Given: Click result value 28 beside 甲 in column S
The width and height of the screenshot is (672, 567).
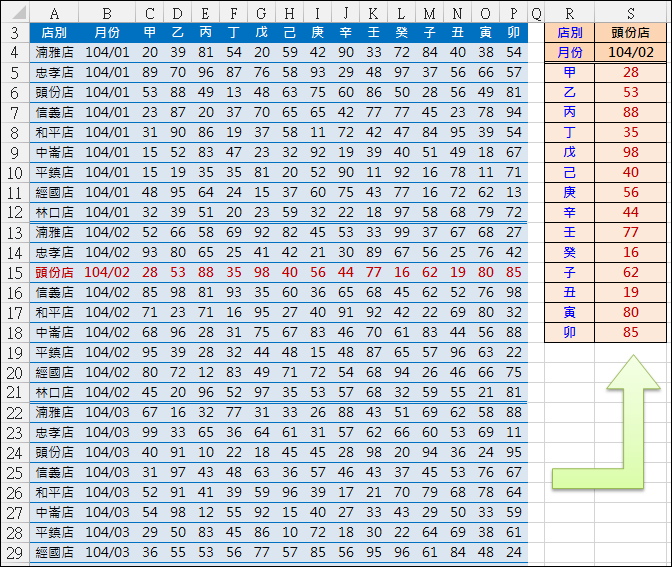Looking at the screenshot, I should click(x=630, y=72).
